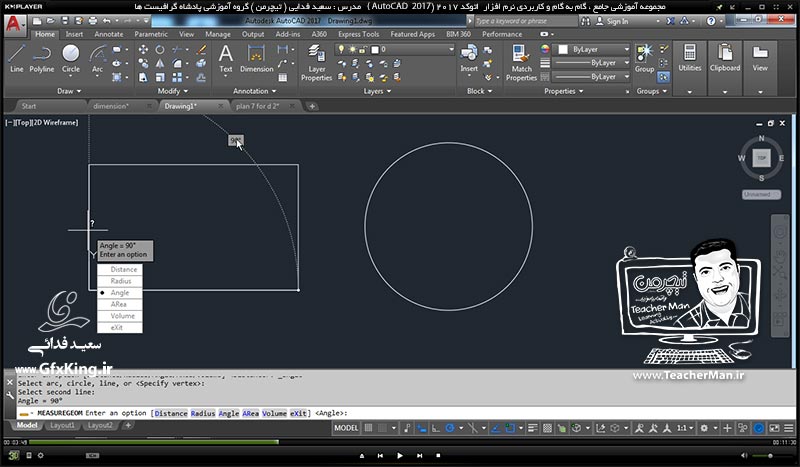Viewport: 800px width, 467px height.
Task: Expand the Draw panel
Action: tap(69, 91)
